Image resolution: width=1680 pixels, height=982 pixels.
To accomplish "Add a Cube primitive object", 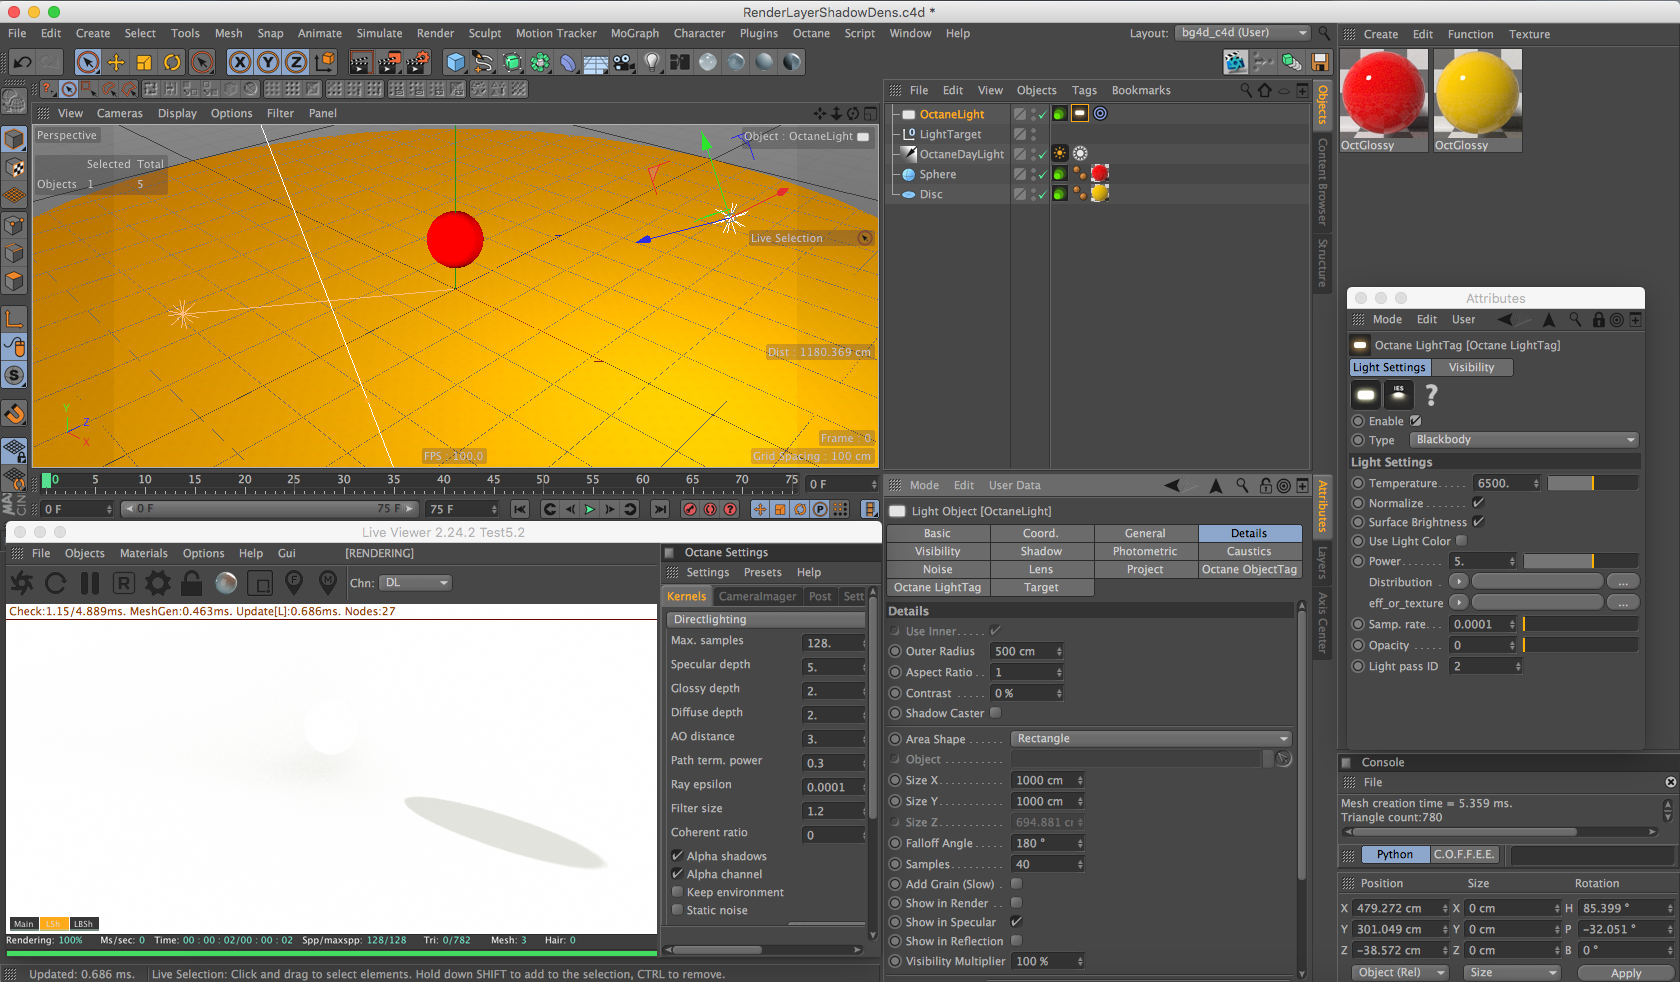I will click(456, 62).
